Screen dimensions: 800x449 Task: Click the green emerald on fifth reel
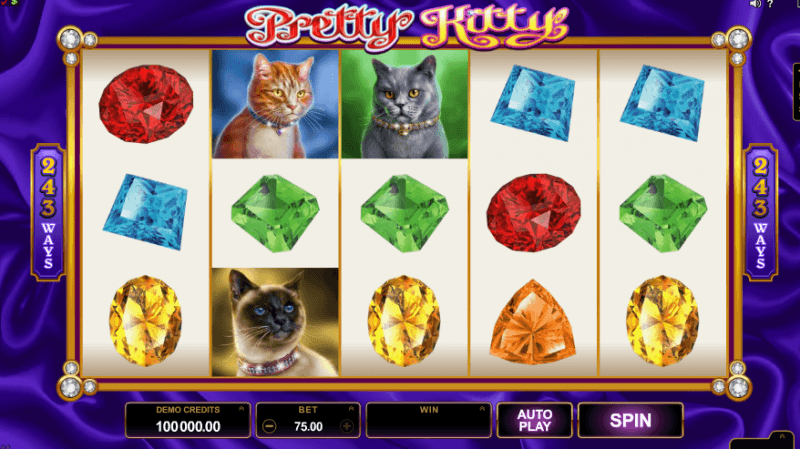663,213
